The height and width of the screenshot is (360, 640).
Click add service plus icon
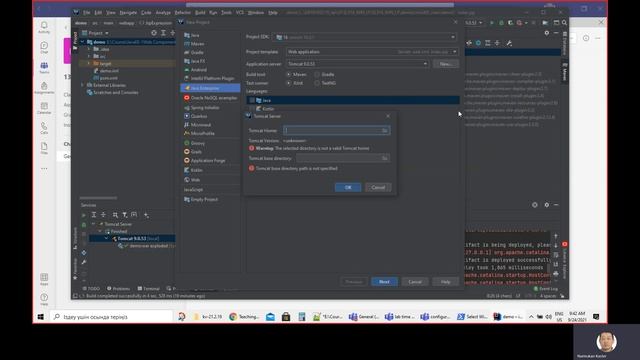[146, 215]
